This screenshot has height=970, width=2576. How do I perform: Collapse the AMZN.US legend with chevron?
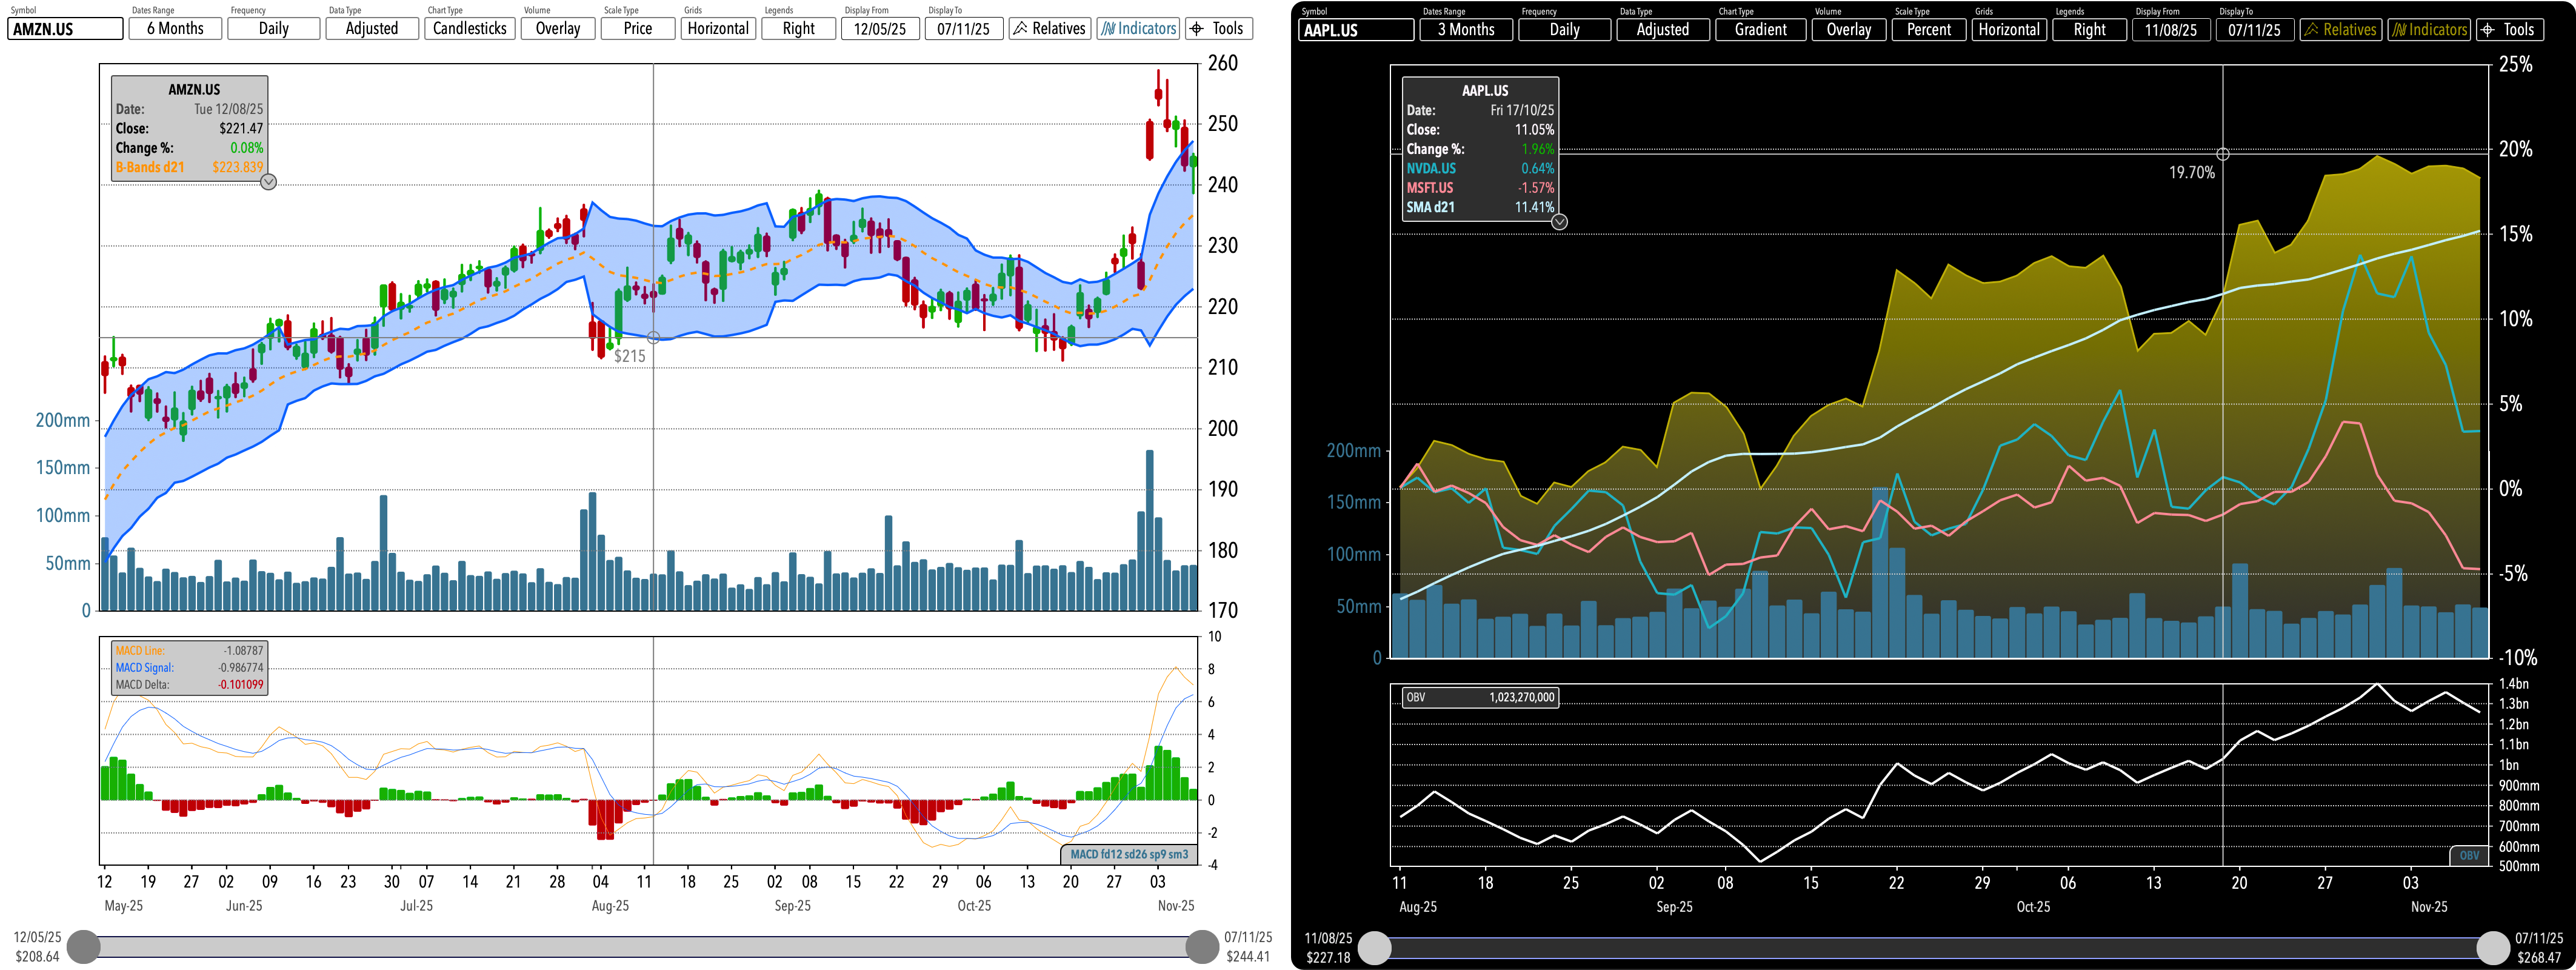pos(268,182)
